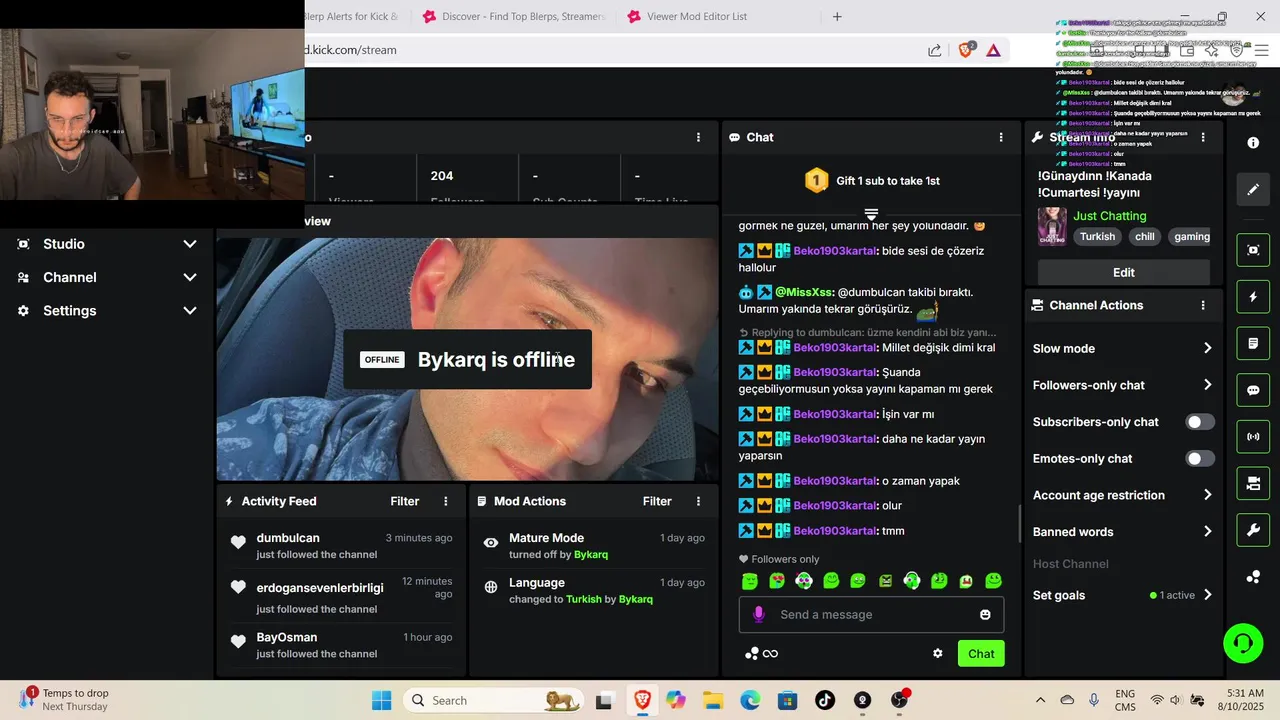Open the lightning bolt icon in right sidebar

(x=1253, y=297)
